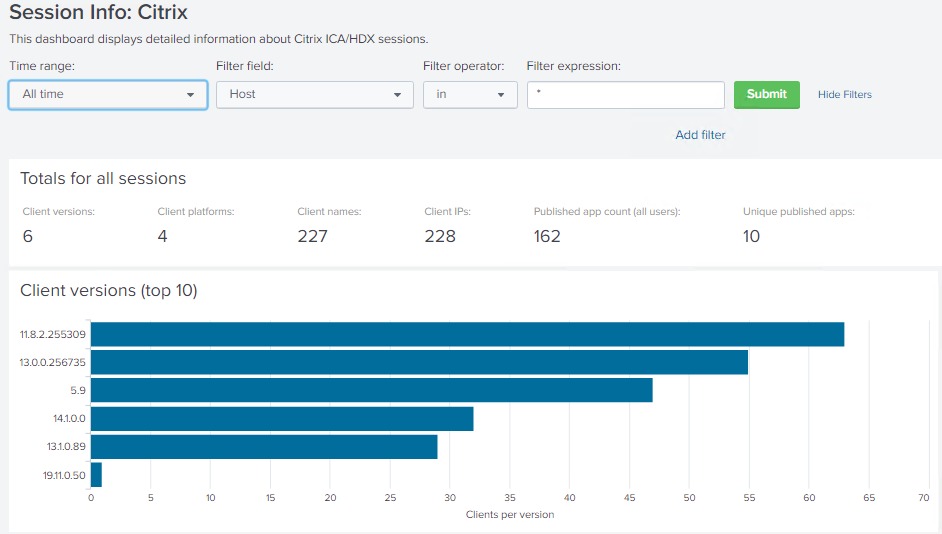Click the Session Info: Citrix title
The width and height of the screenshot is (942, 534).
tap(99, 12)
